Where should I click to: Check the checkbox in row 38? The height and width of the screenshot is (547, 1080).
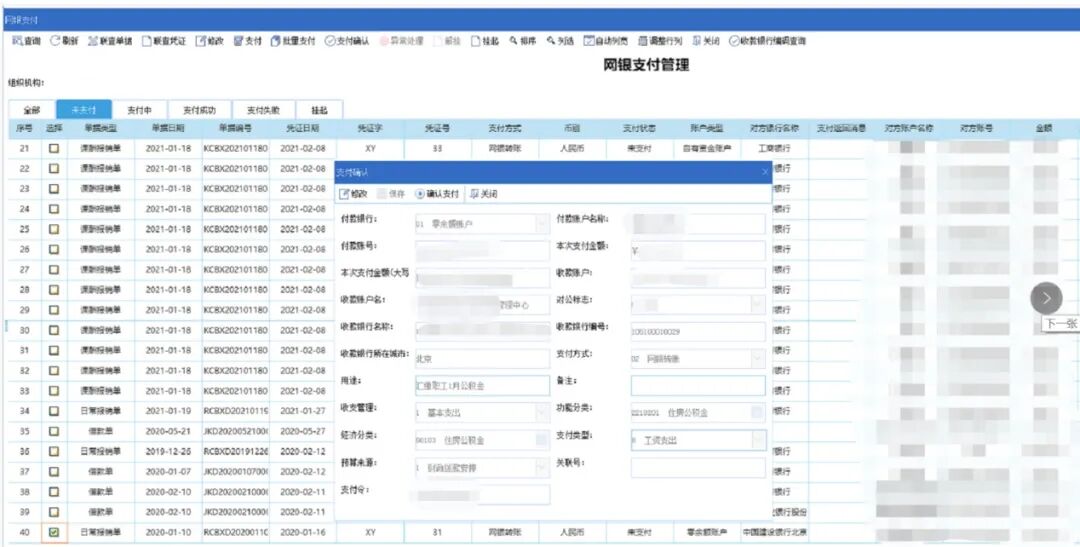tap(54, 492)
